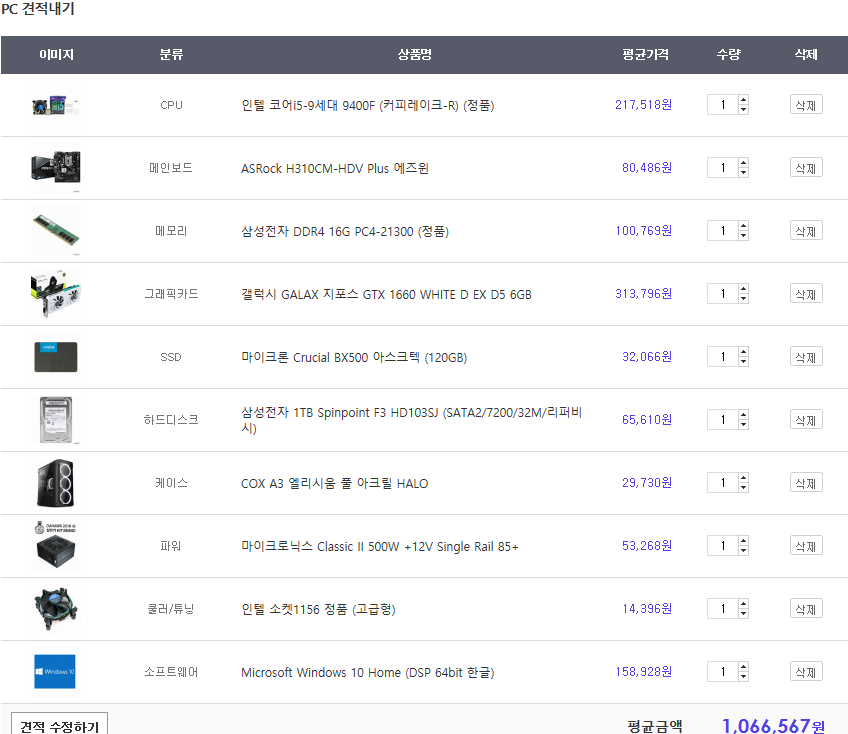Click the 그래픽카드 quantity input field
This screenshot has height=734, width=848.
coord(723,294)
